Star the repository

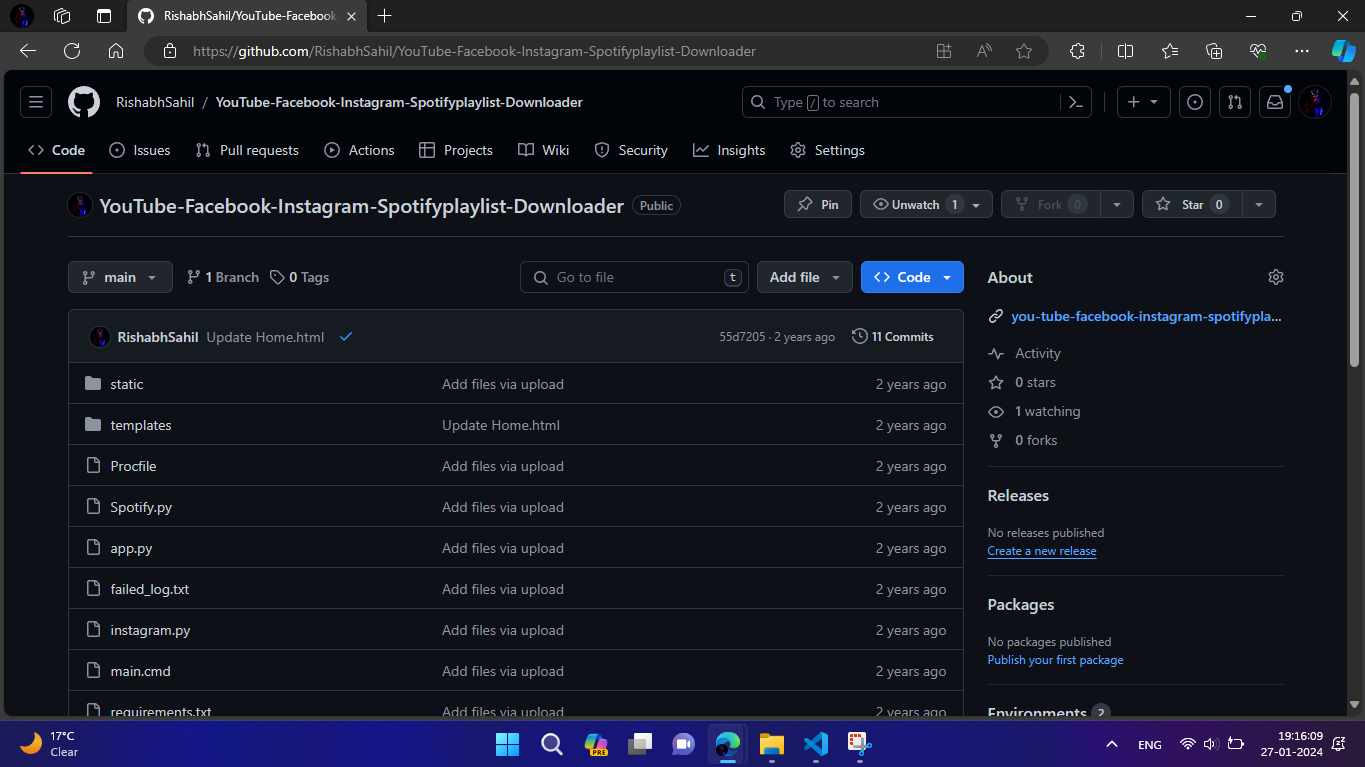pos(1191,204)
